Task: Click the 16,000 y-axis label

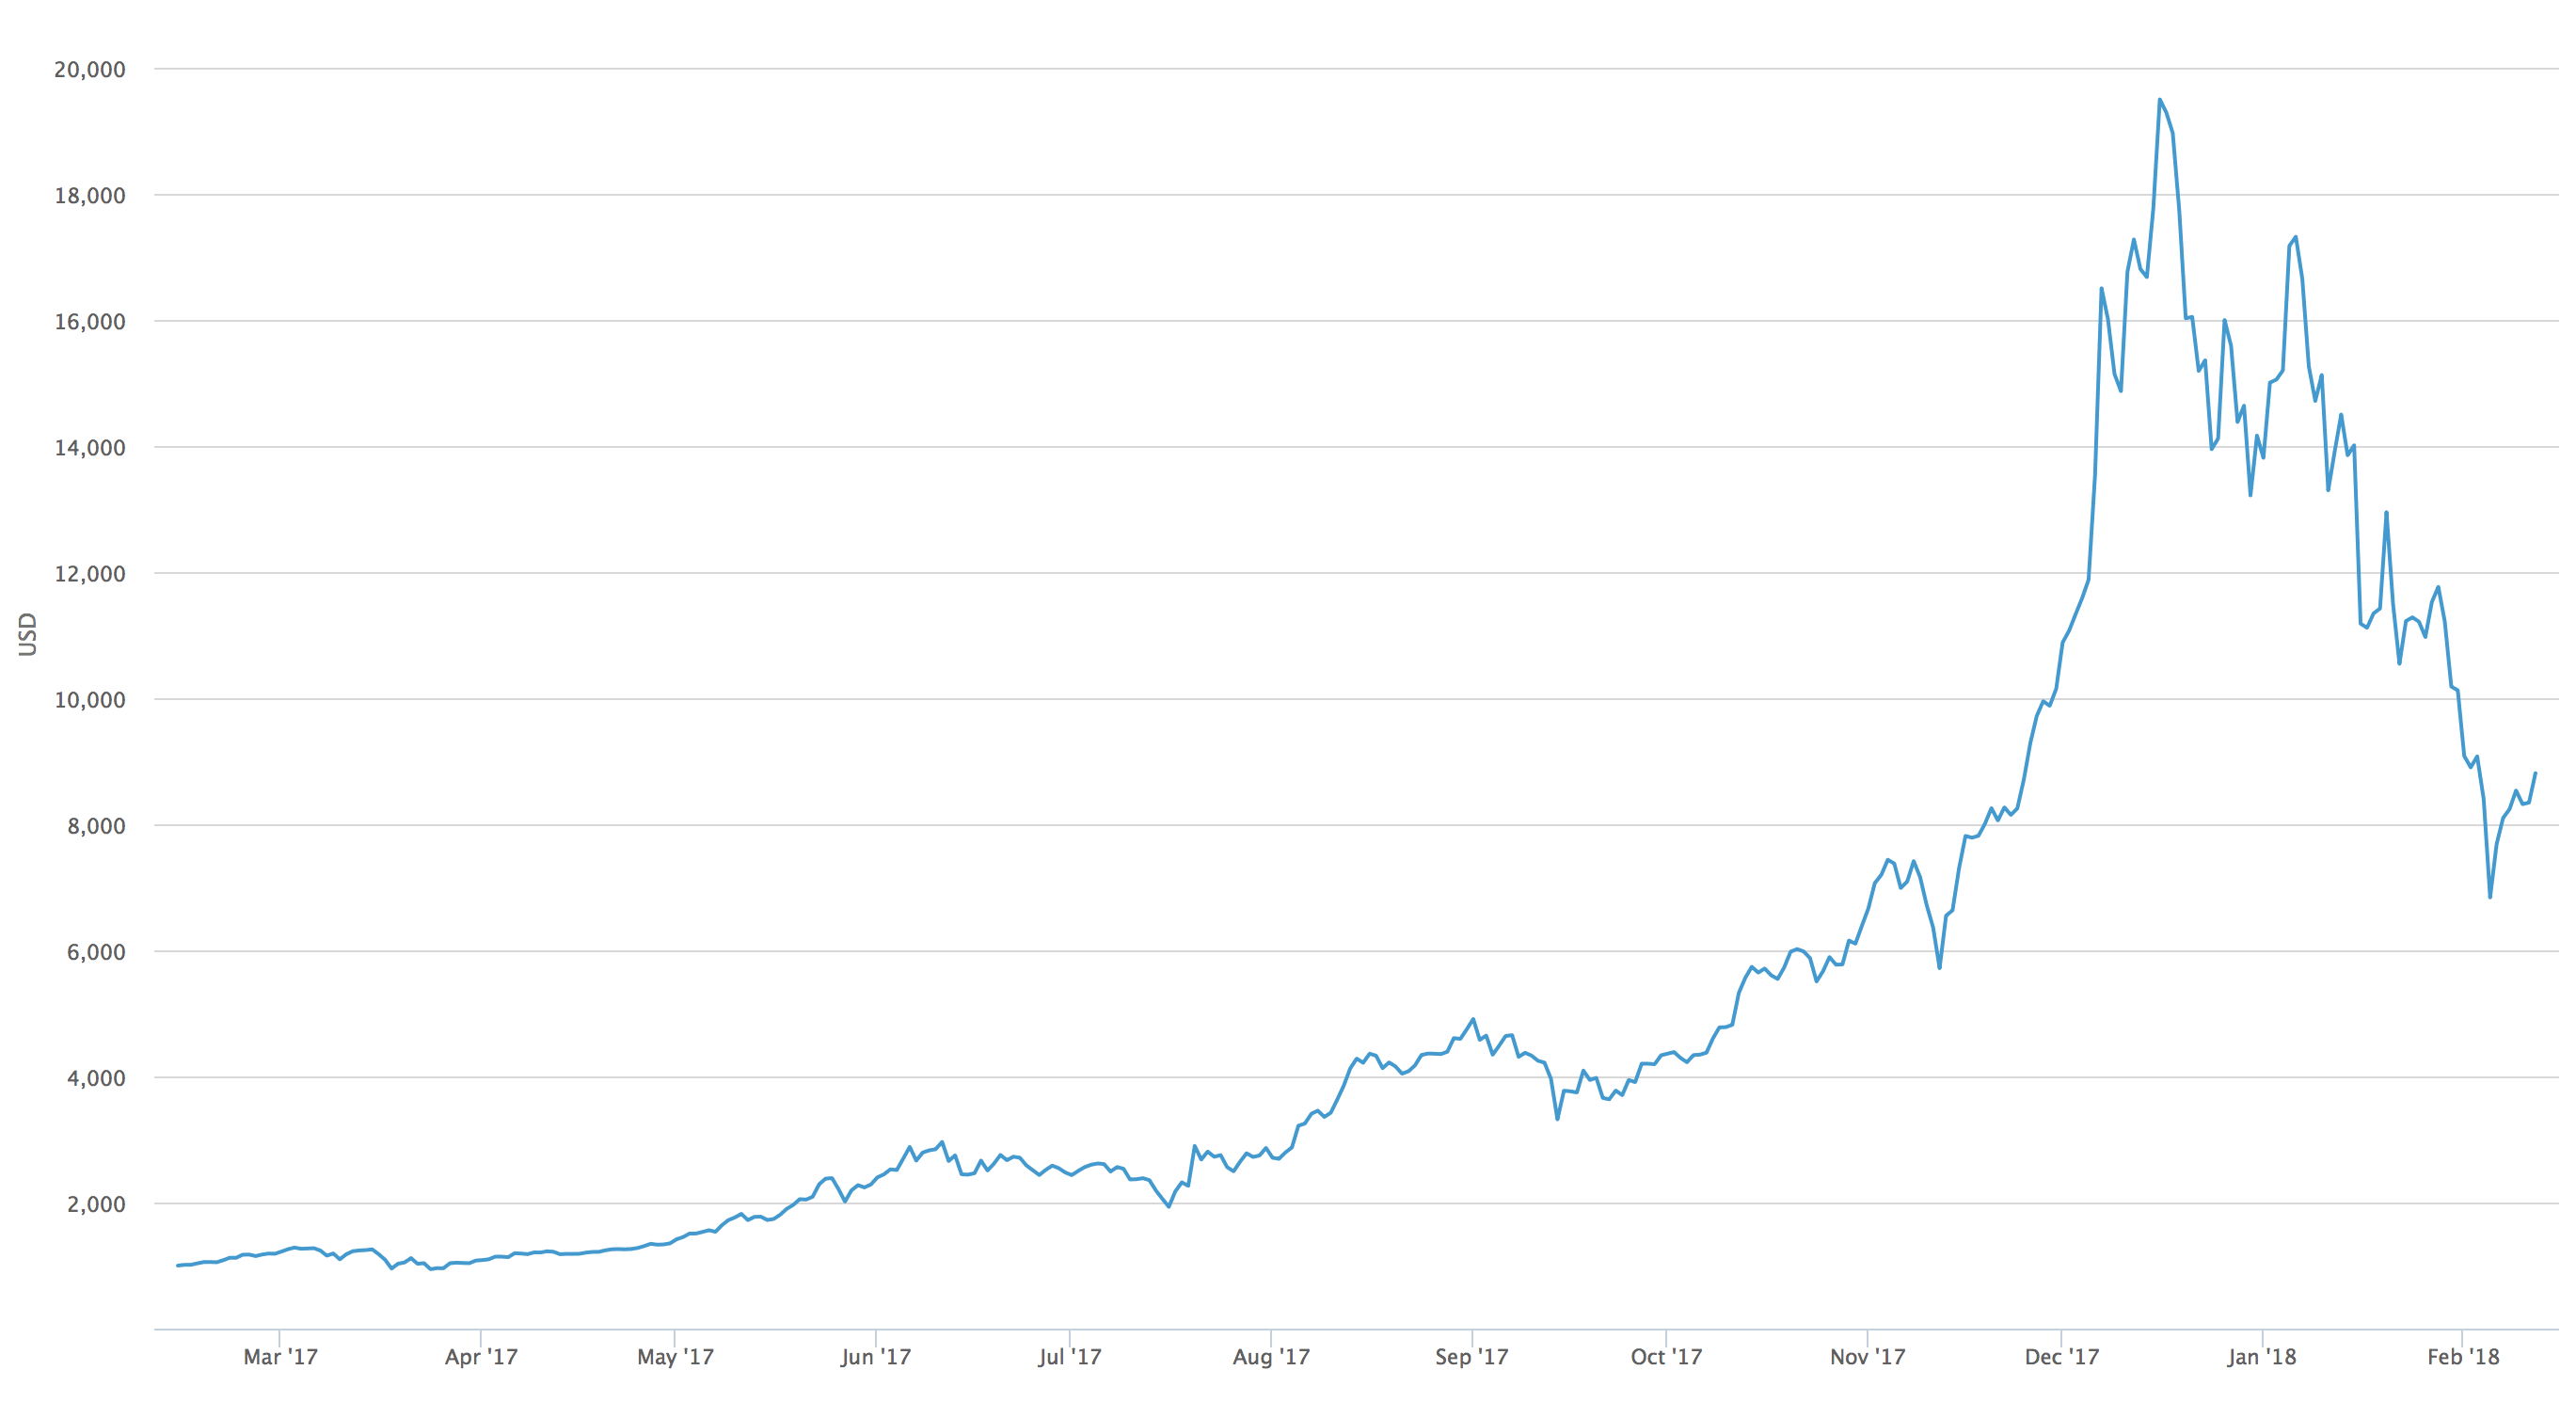Action: (x=90, y=321)
